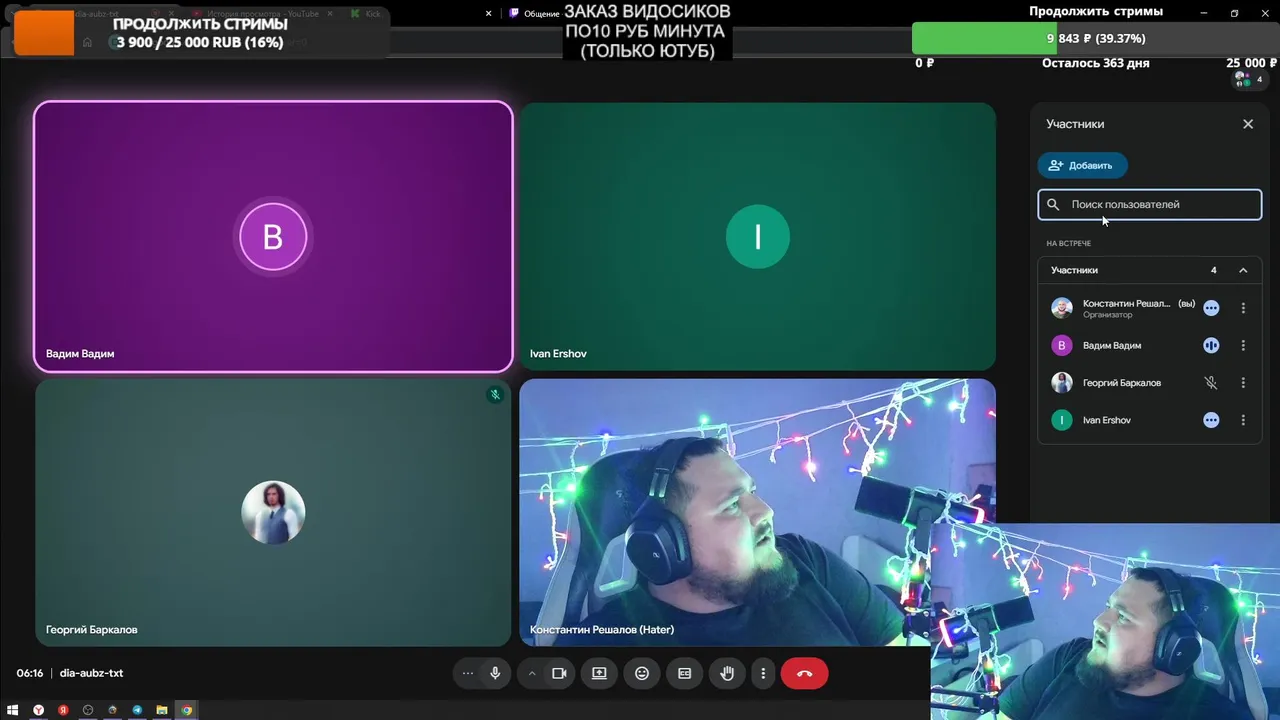This screenshot has width=1280, height=720.
Task: Click Константин Решалов's audio status icon
Action: pyautogui.click(x=1211, y=308)
